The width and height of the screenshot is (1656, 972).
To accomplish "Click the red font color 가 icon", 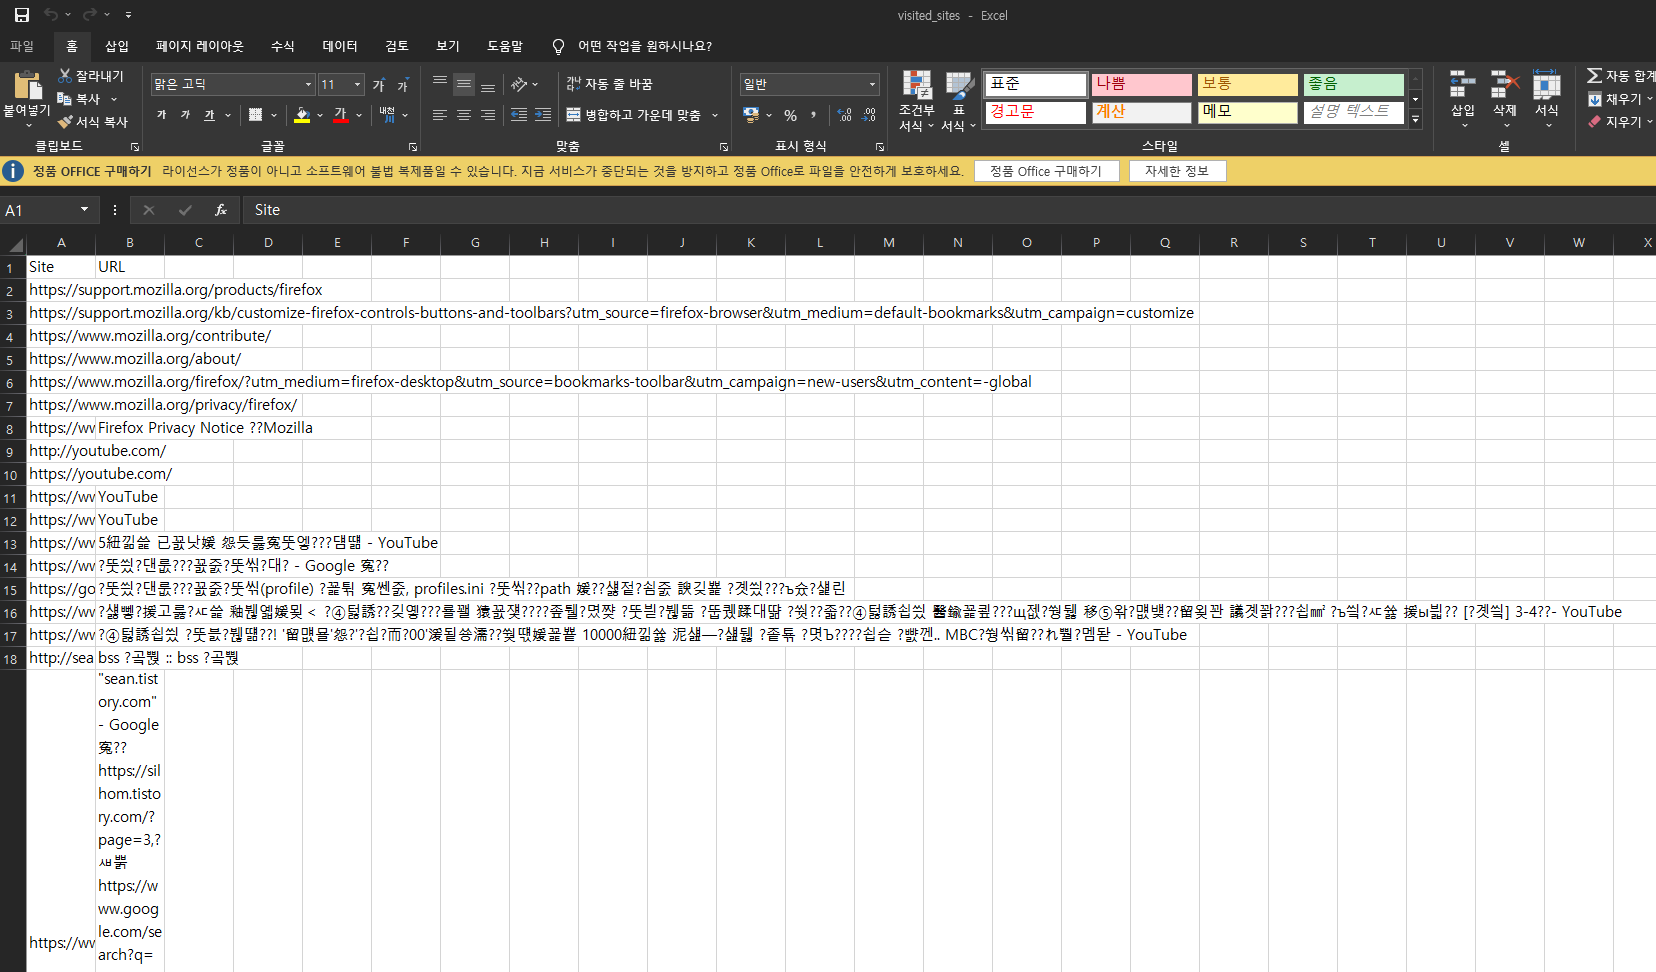I will coord(341,115).
